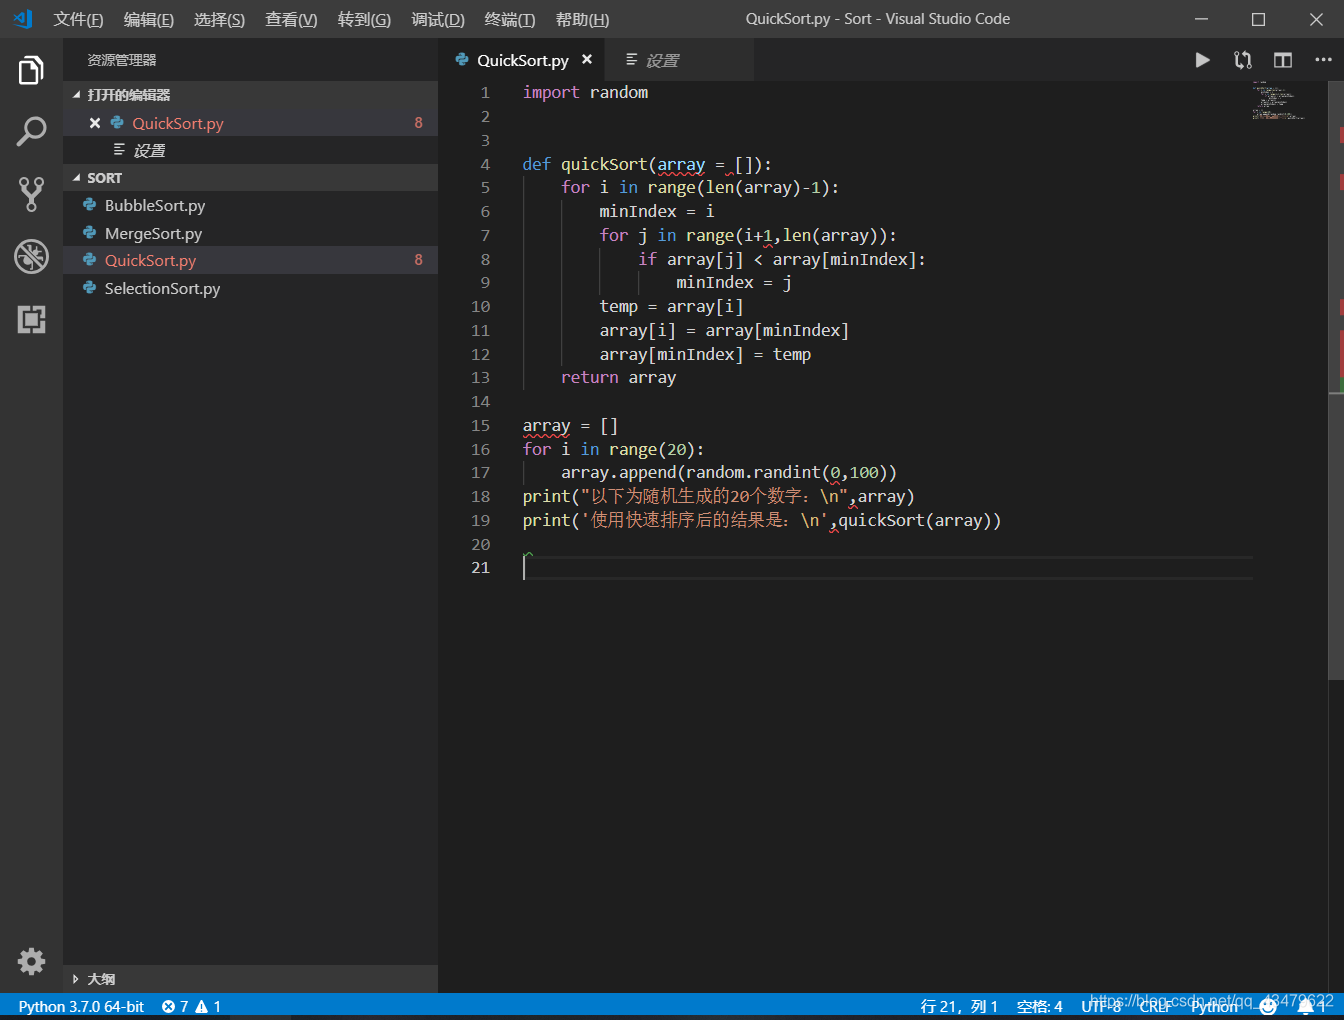The image size is (1344, 1020).
Task: Open the 帮助(H) menu
Action: pos(582,19)
